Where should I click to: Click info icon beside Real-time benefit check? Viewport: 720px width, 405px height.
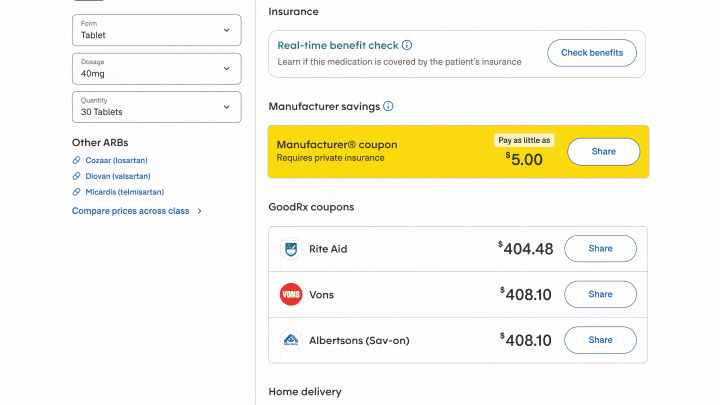[x=407, y=45]
